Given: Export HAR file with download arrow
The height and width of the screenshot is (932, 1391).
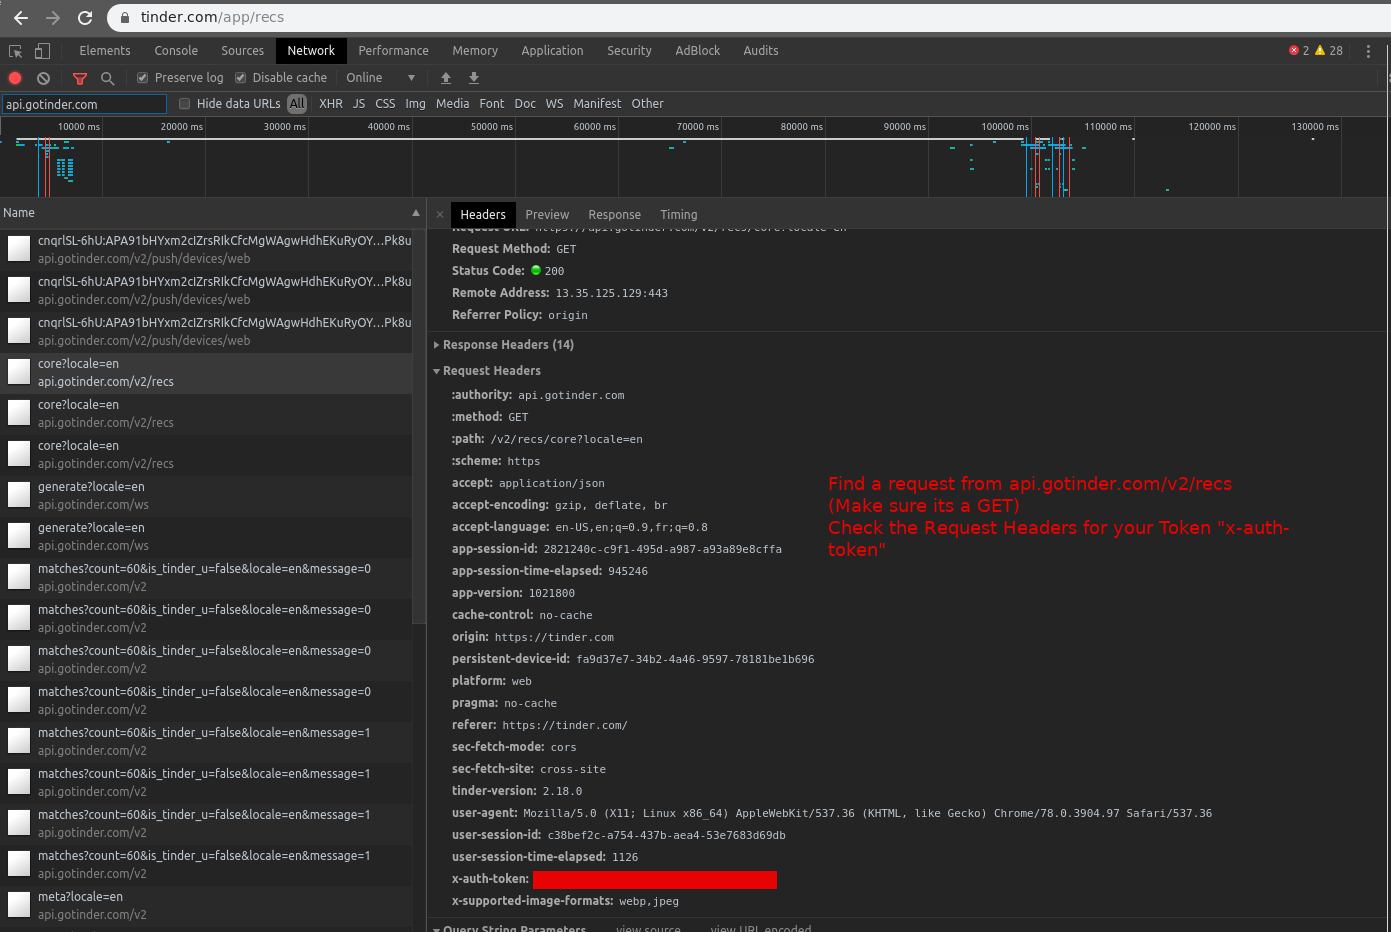Looking at the screenshot, I should pos(474,78).
